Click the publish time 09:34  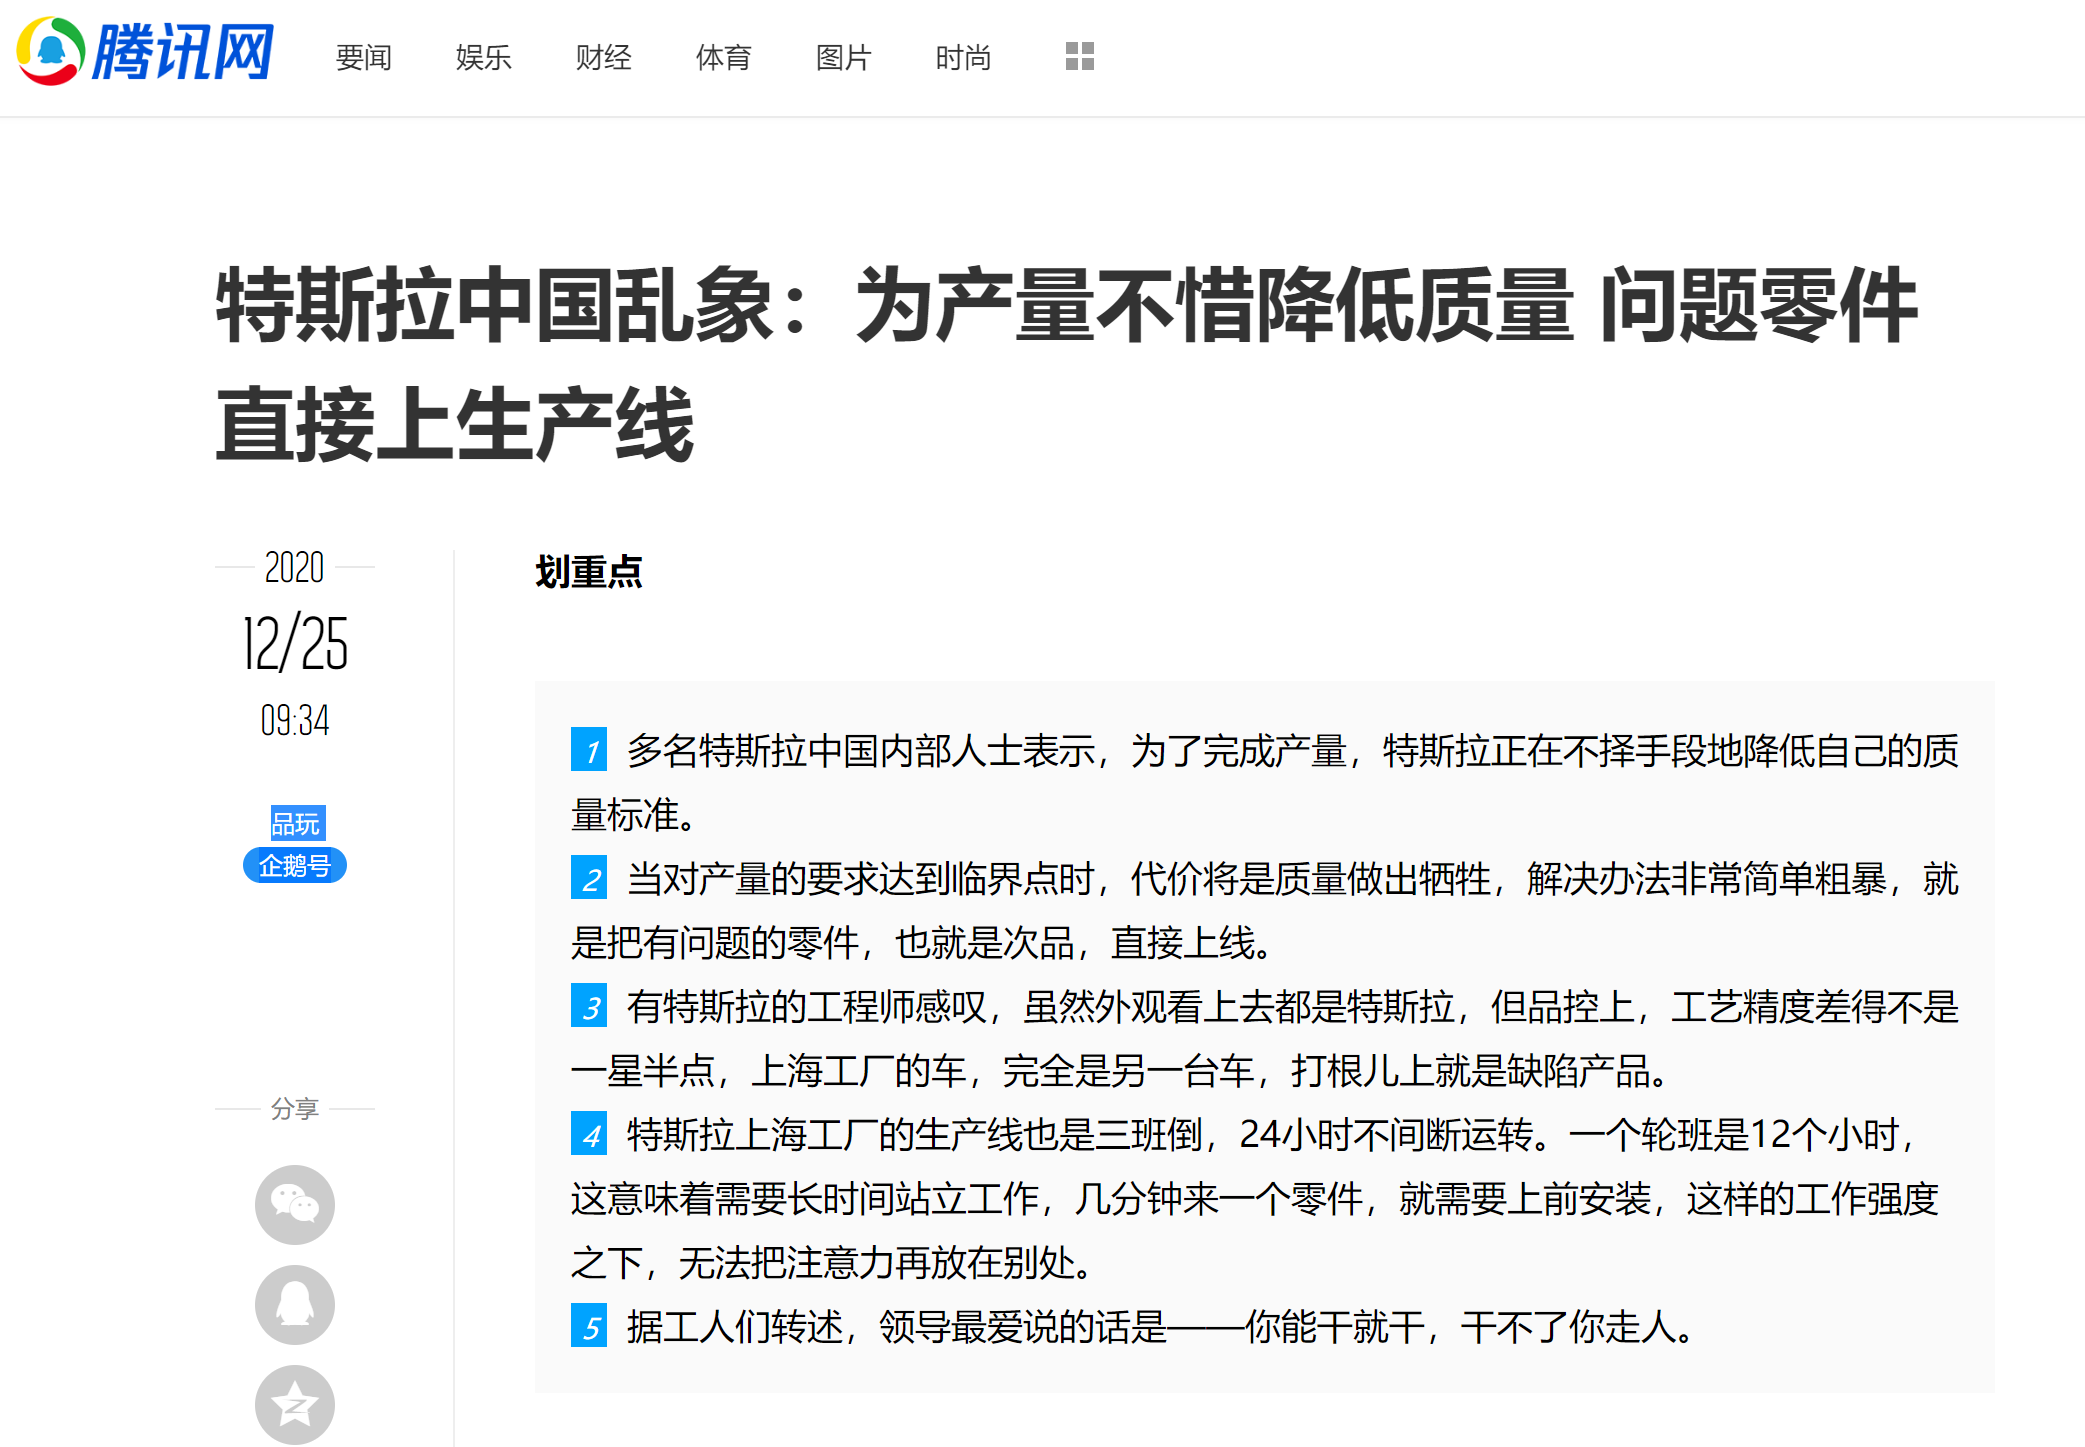(295, 720)
